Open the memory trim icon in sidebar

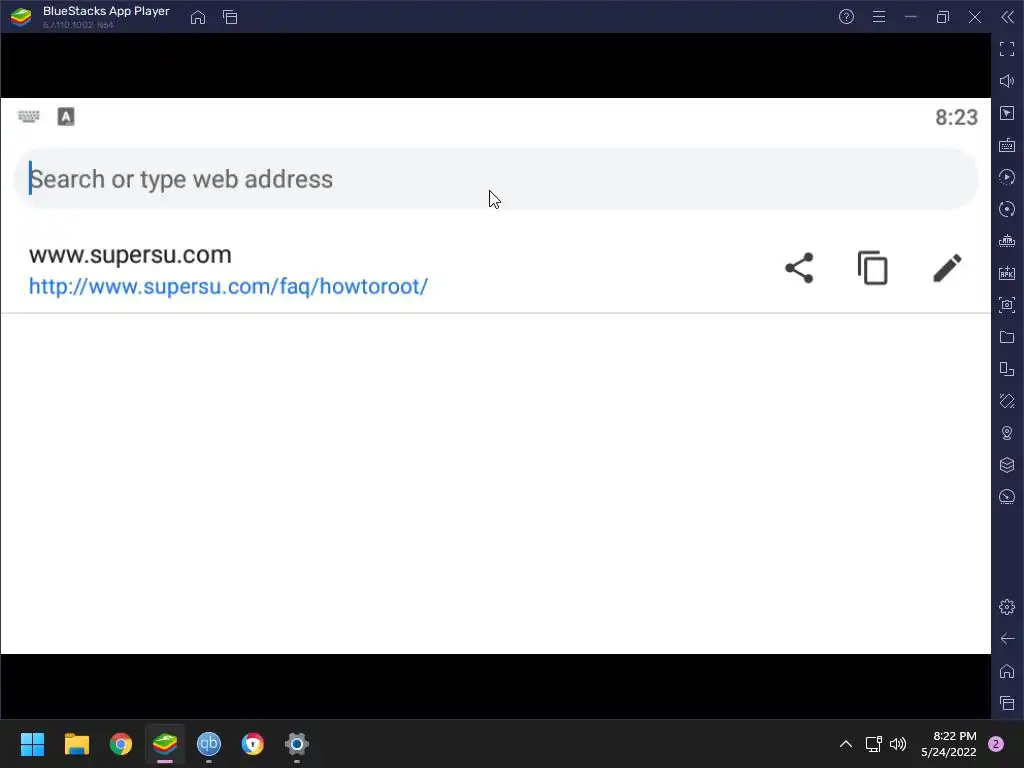[1007, 241]
